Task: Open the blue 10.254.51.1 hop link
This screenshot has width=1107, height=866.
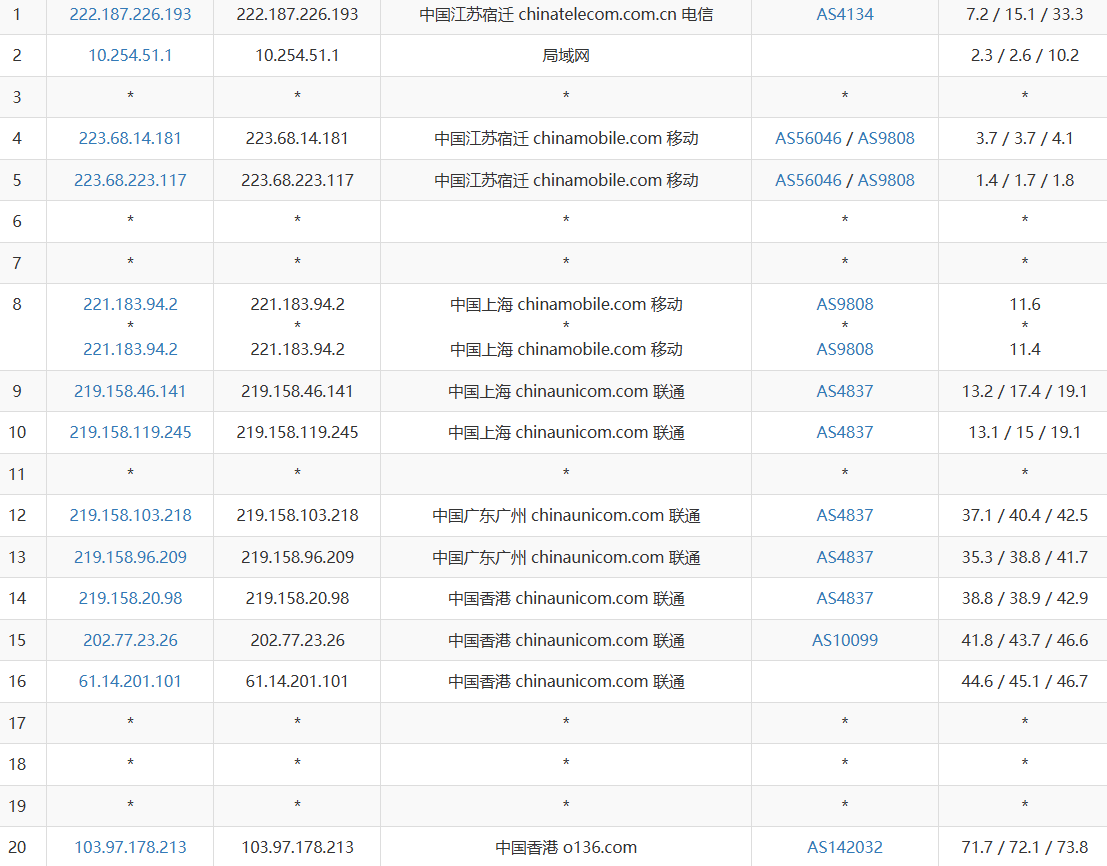Action: 130,55
